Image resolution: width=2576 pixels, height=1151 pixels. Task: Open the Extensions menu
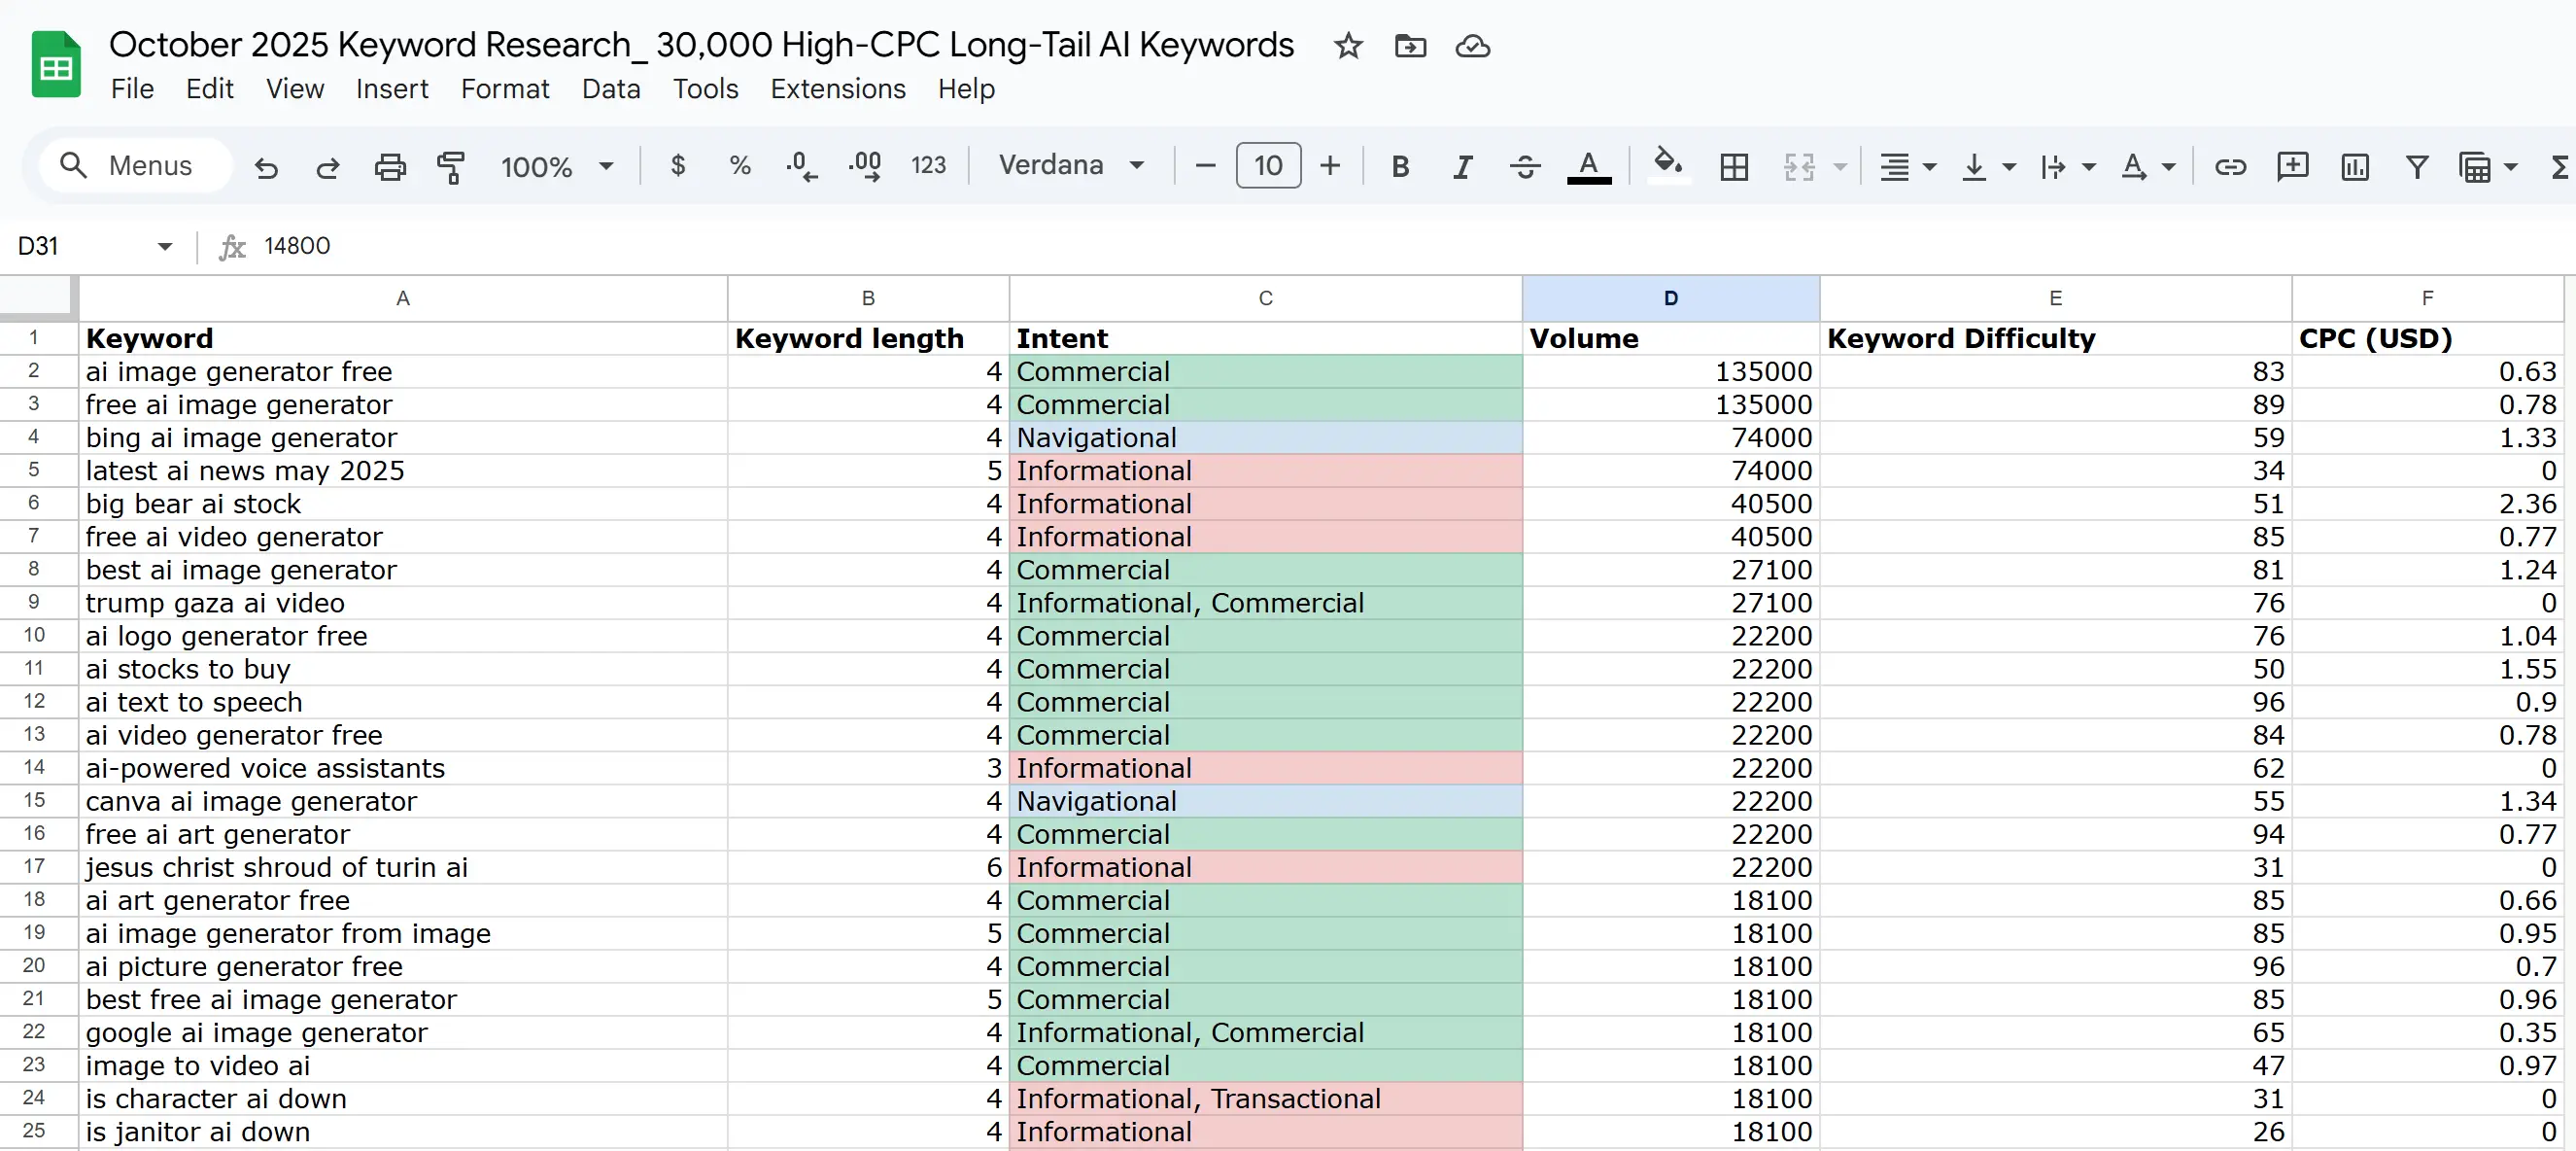pyautogui.click(x=837, y=89)
